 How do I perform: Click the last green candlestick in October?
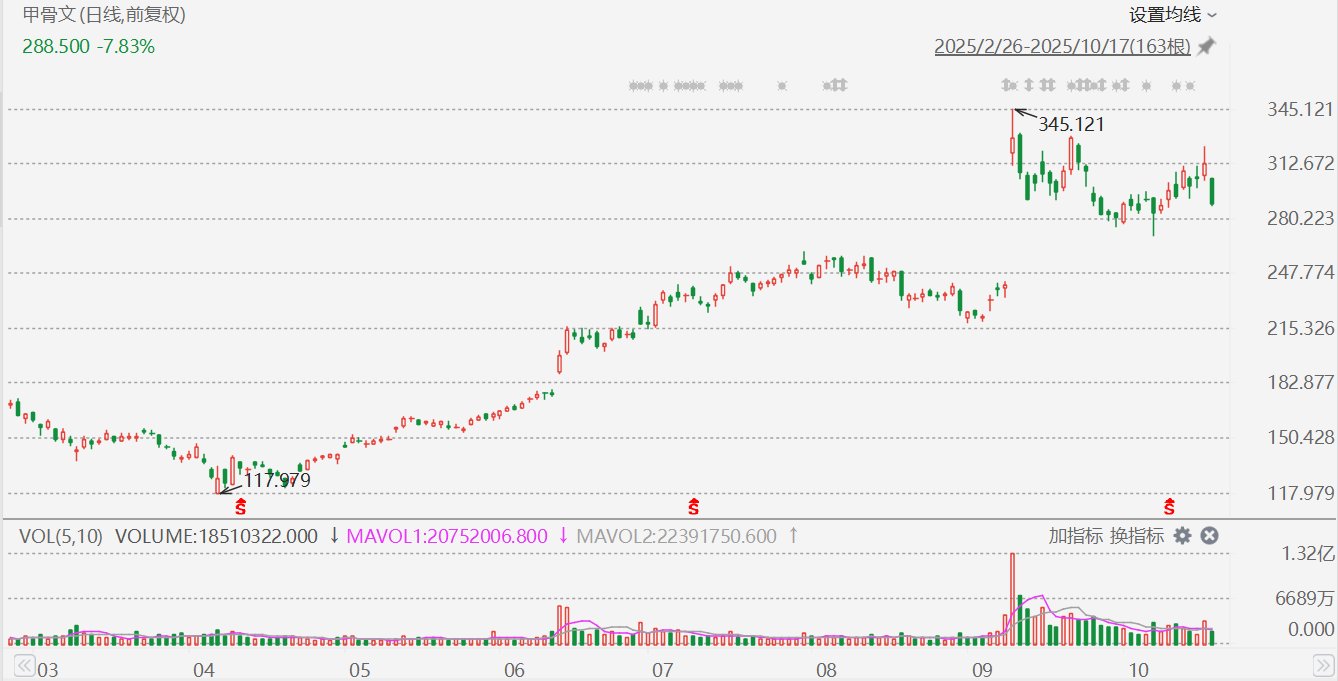[1212, 192]
